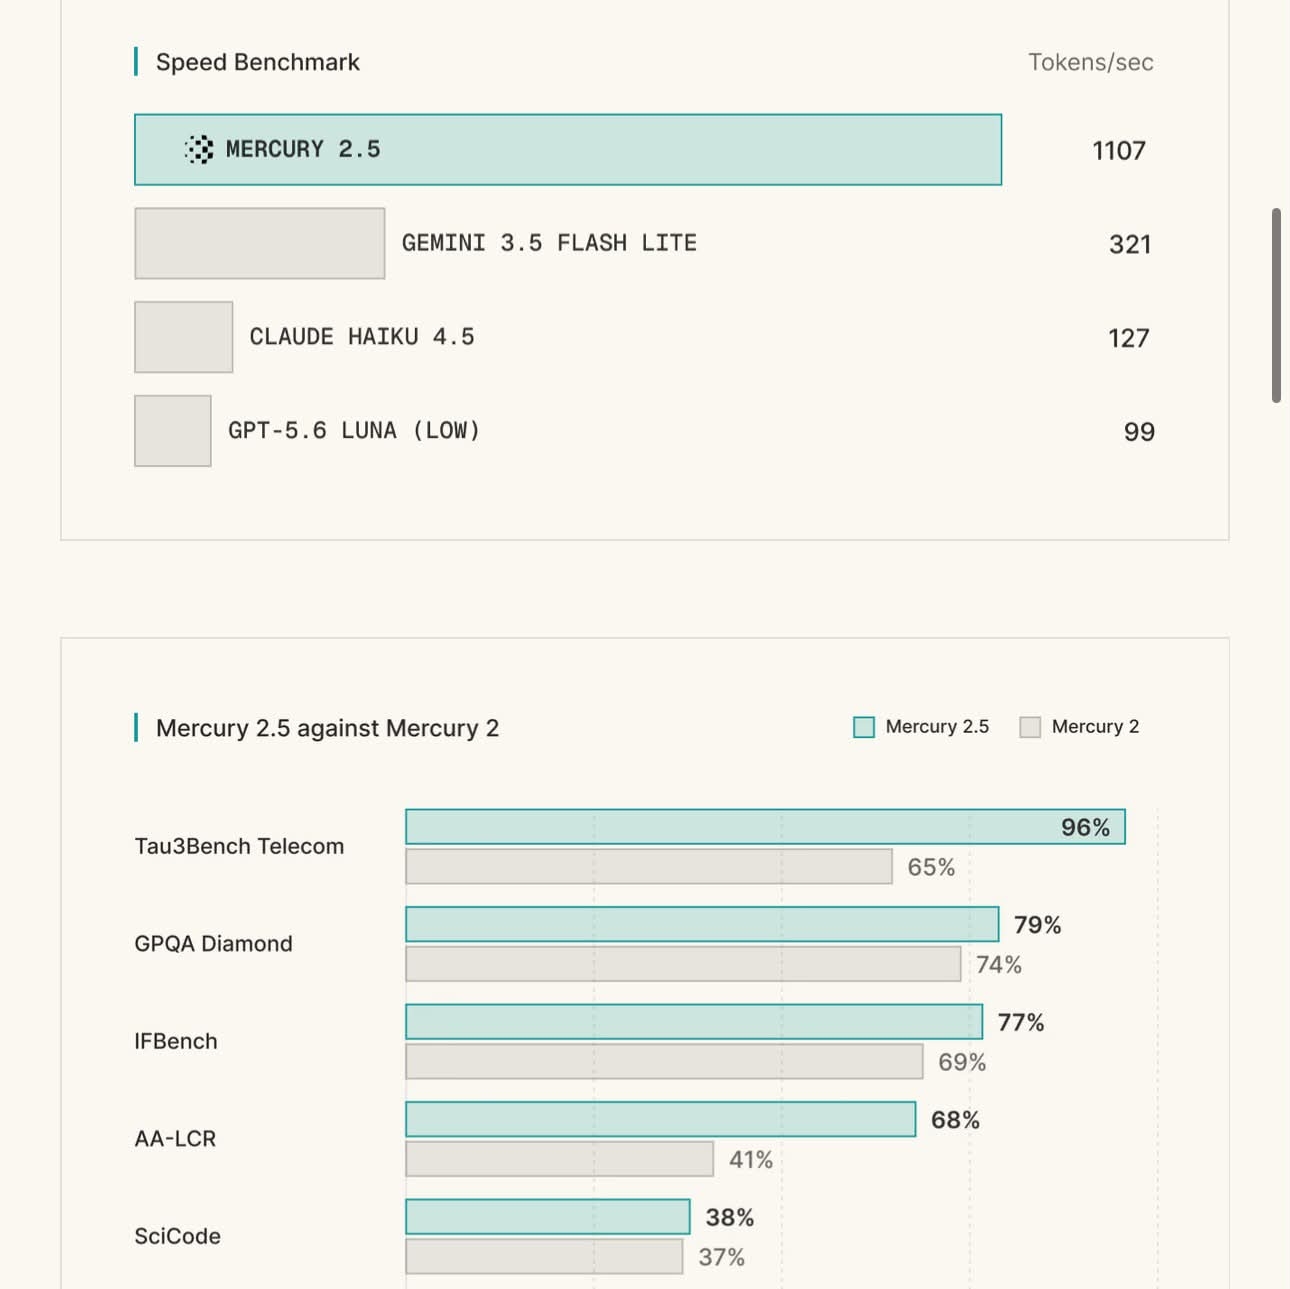The height and width of the screenshot is (1289, 1290).
Task: Click the GPQA Diamond 74% gray bar
Action: click(x=683, y=964)
